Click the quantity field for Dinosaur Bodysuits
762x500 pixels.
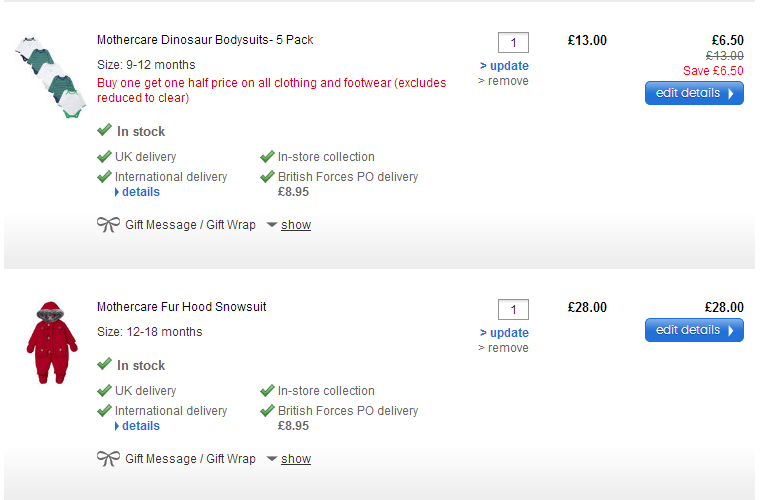pyautogui.click(x=513, y=42)
